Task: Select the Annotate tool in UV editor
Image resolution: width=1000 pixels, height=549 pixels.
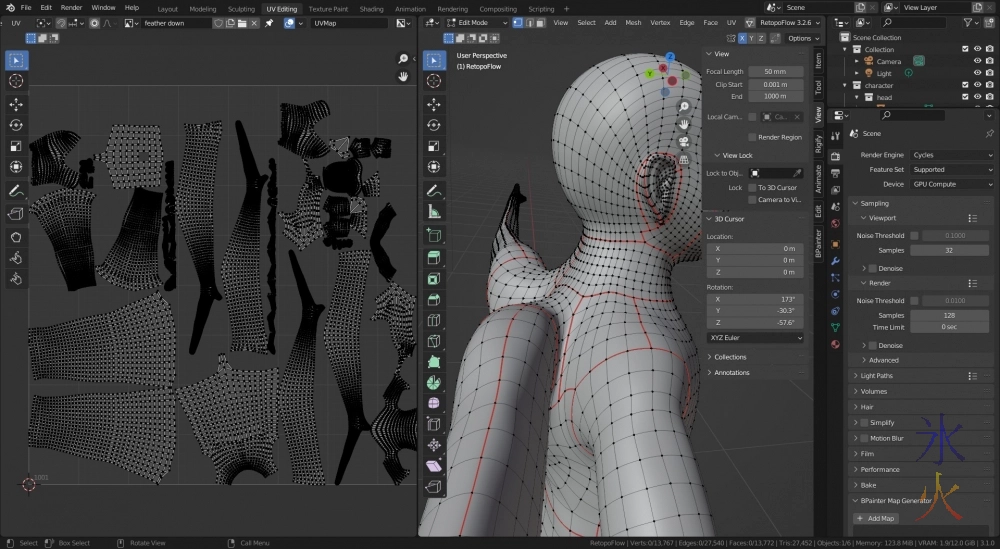Action: (17, 190)
